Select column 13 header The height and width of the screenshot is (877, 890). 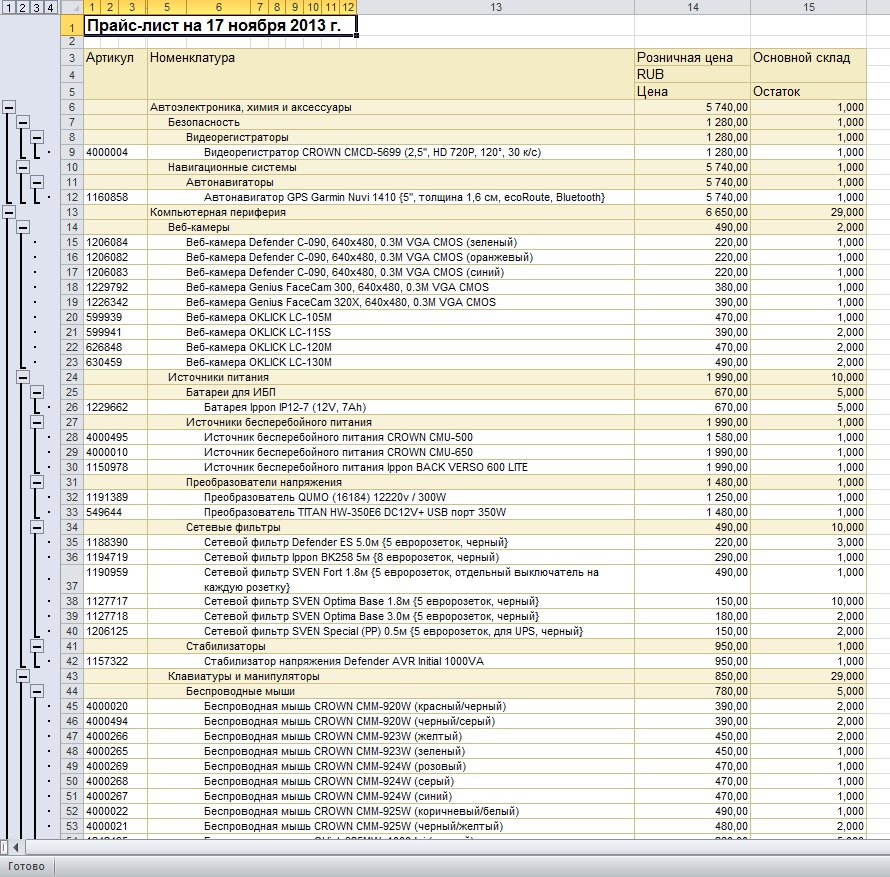496,7
